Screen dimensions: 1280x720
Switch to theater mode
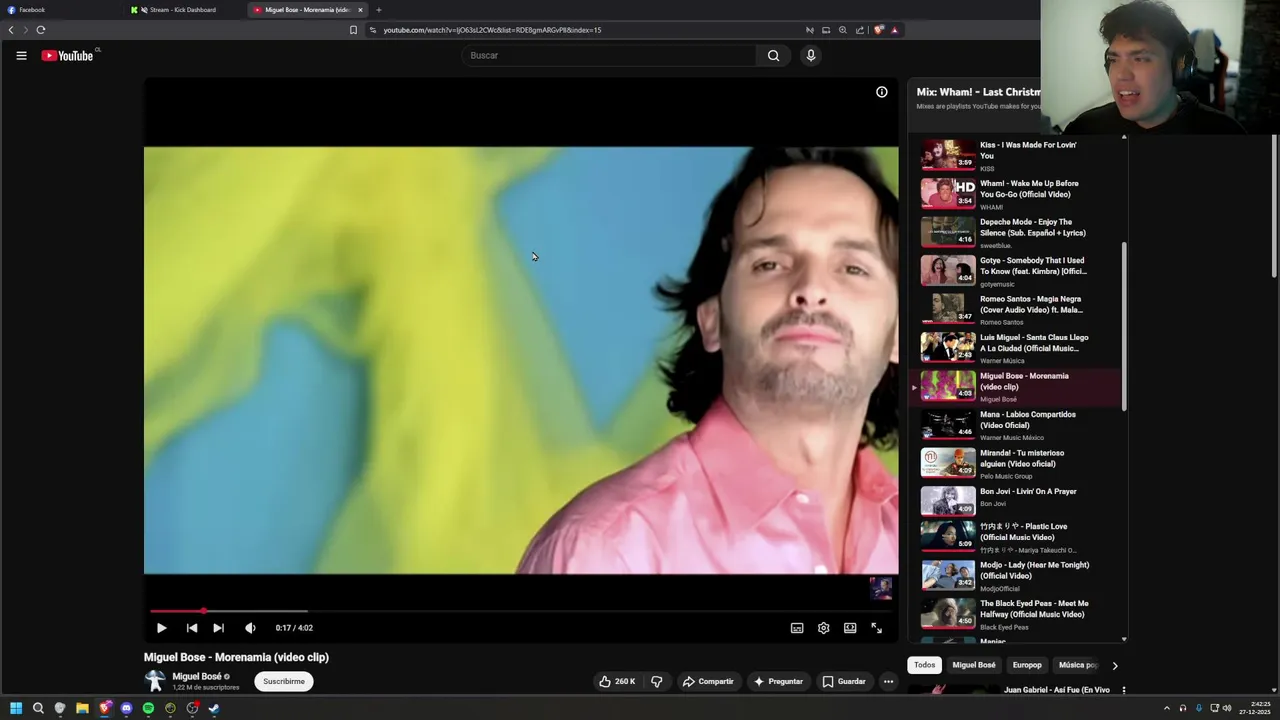click(850, 628)
